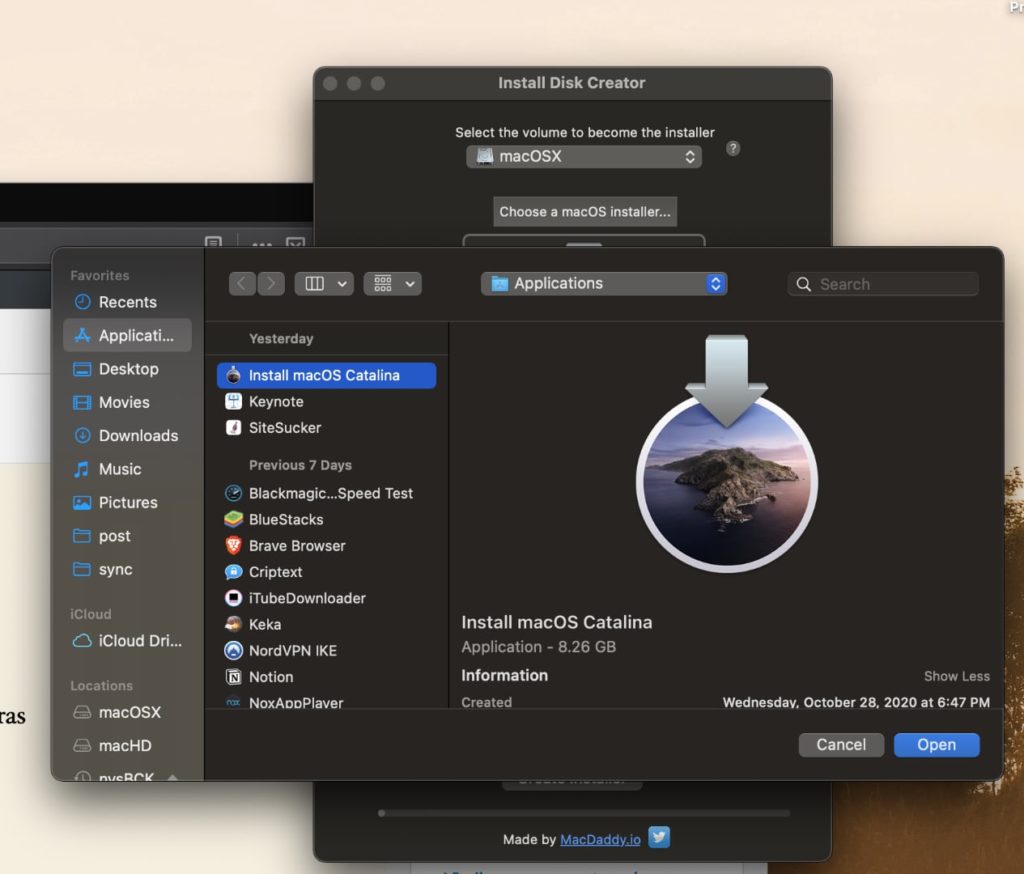Click the Open button
Viewport: 1024px width, 874px height.
(x=936, y=745)
